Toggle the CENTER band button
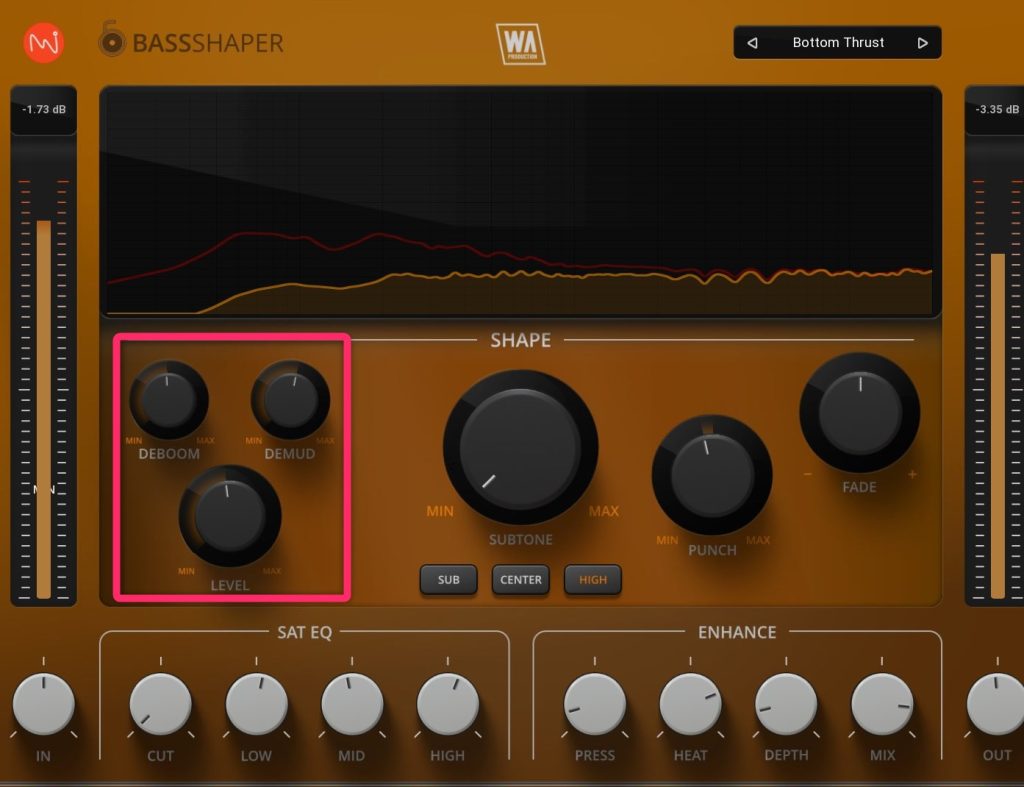The height and width of the screenshot is (787, 1024). tap(520, 580)
